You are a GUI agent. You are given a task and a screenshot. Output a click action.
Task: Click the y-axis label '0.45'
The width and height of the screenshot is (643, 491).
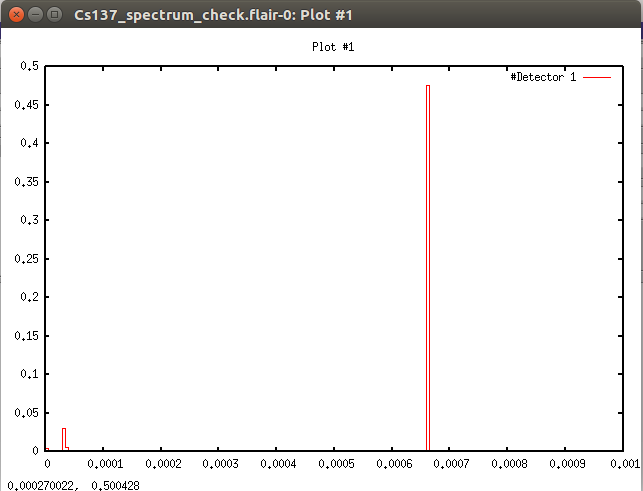coord(26,105)
